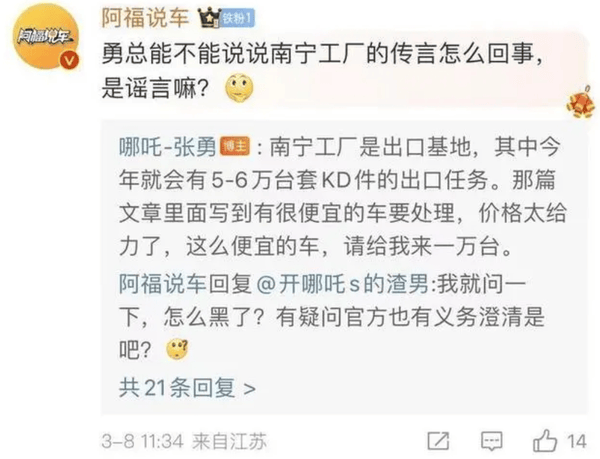600x459 pixels.
Task: Like the comment with thumbs-up
Action: tap(545, 440)
